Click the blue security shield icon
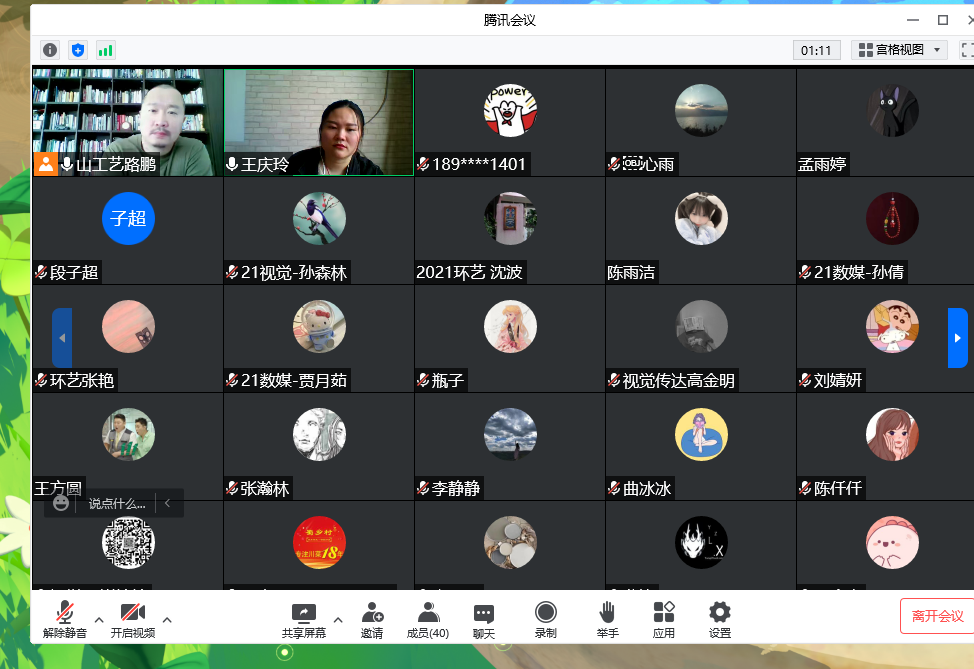The height and width of the screenshot is (669, 974). click(x=78, y=50)
